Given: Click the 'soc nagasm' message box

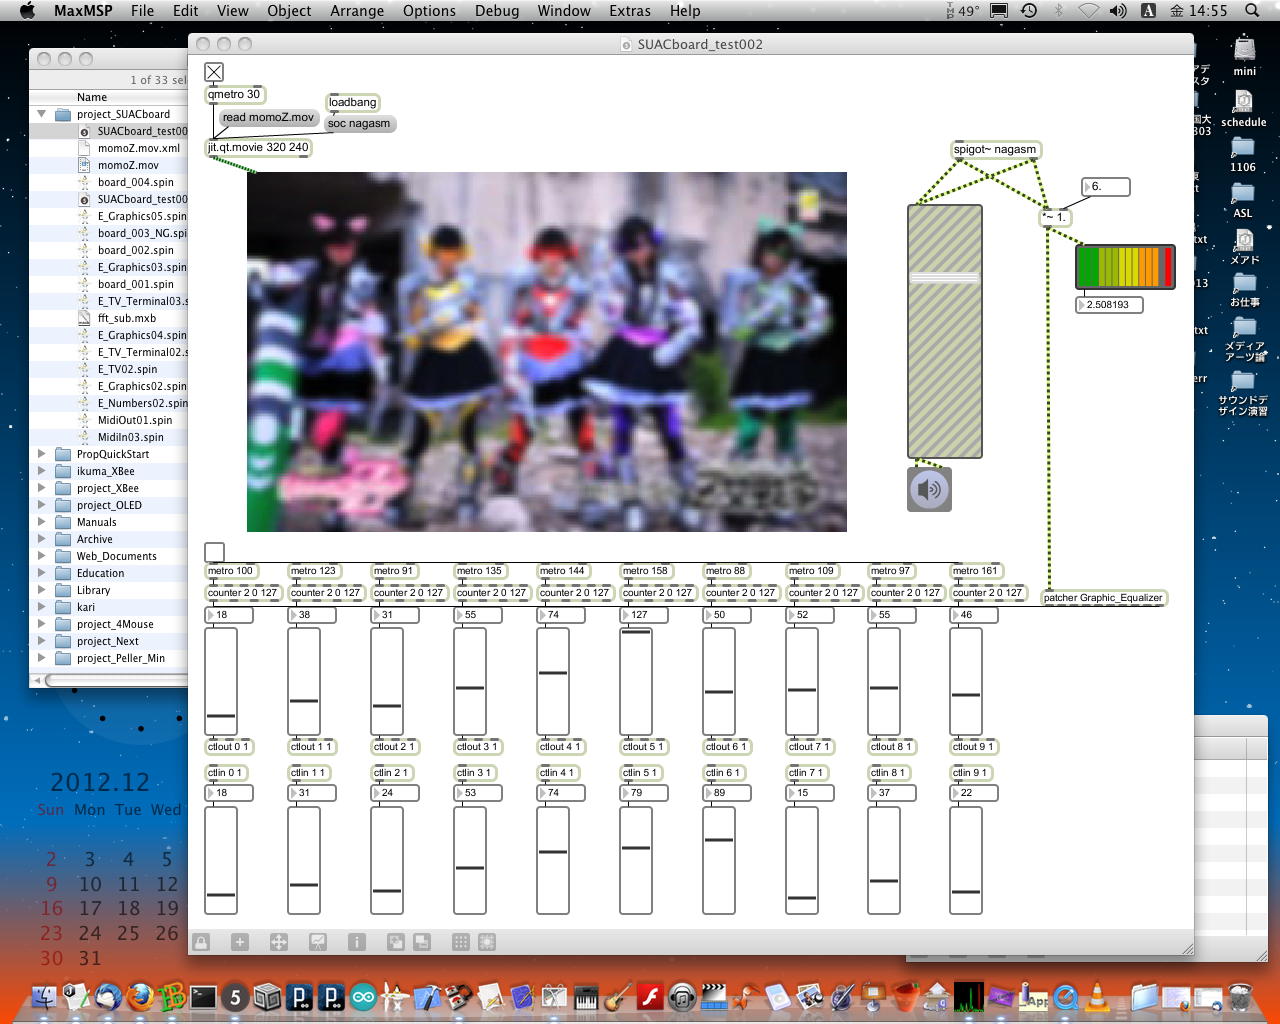Looking at the screenshot, I should coord(359,124).
